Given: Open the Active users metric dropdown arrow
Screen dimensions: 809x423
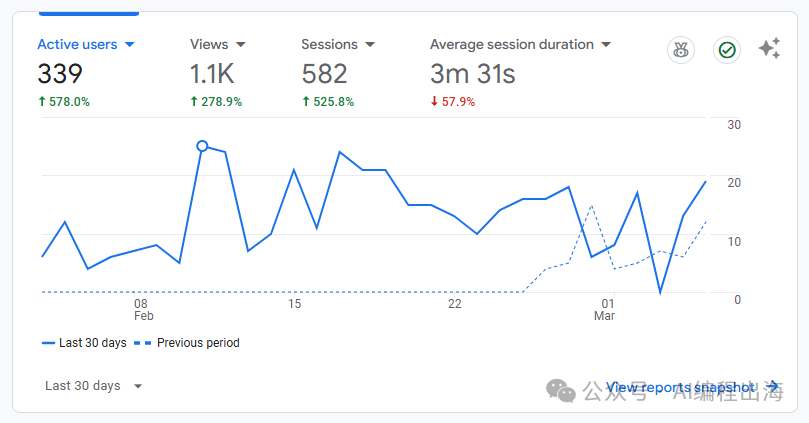Looking at the screenshot, I should (x=129, y=45).
